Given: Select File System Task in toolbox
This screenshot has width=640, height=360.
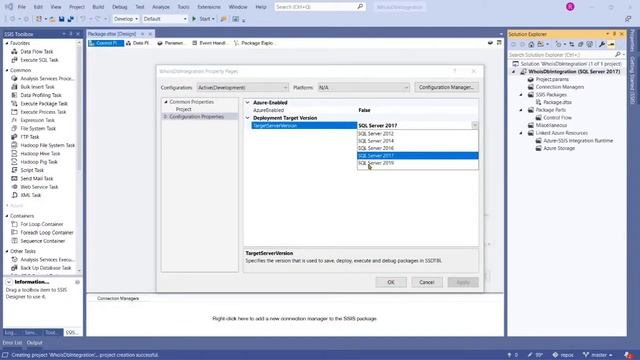Looking at the screenshot, I should point(38,129).
